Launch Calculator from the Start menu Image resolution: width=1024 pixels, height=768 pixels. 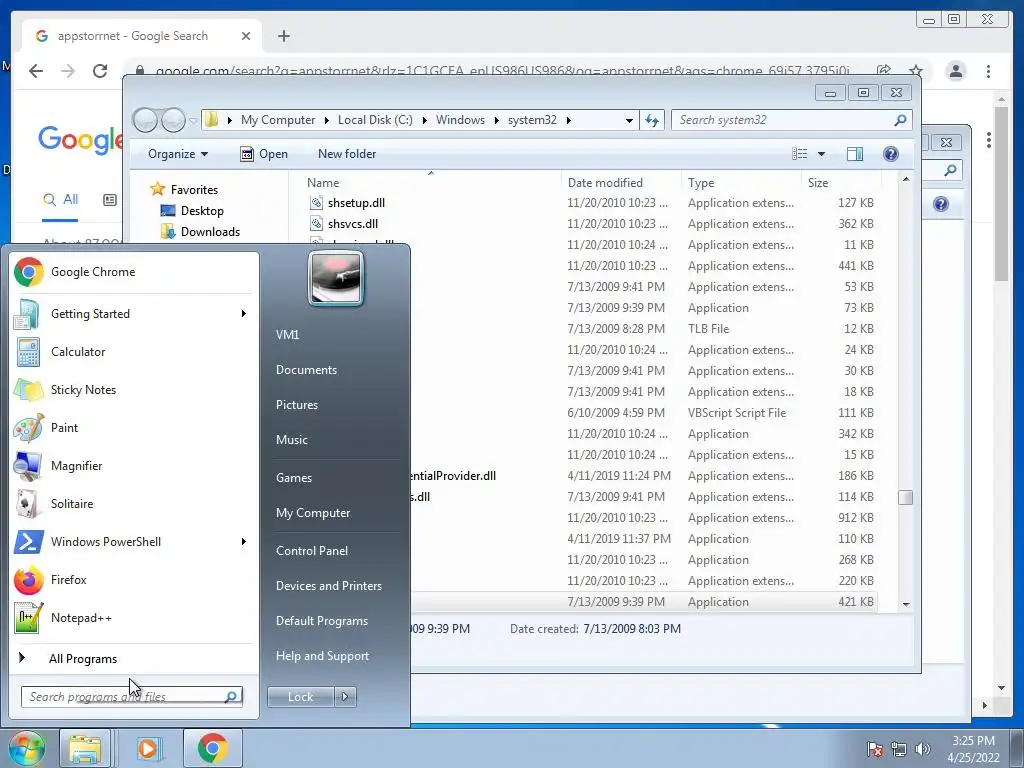click(x=134, y=352)
